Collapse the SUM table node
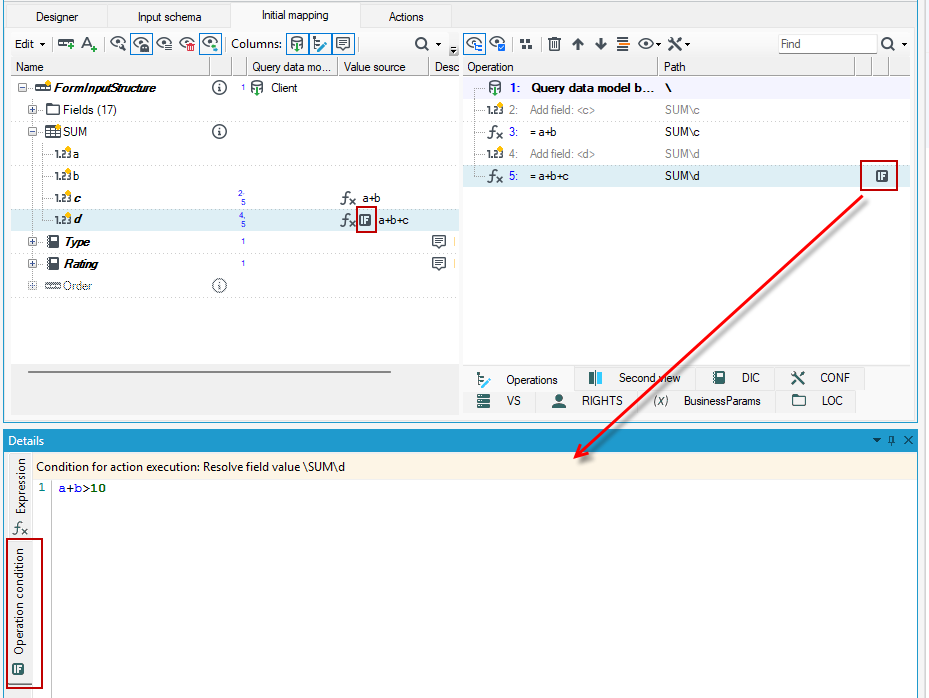Screen dimensions: 929x698 point(33,132)
